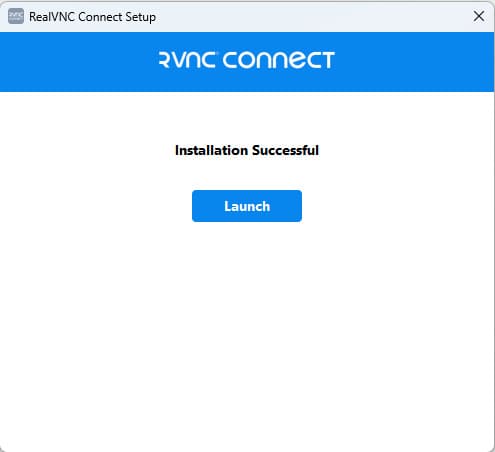Dismiss the installer with the X button
495x452 pixels.
pyautogui.click(x=479, y=16)
